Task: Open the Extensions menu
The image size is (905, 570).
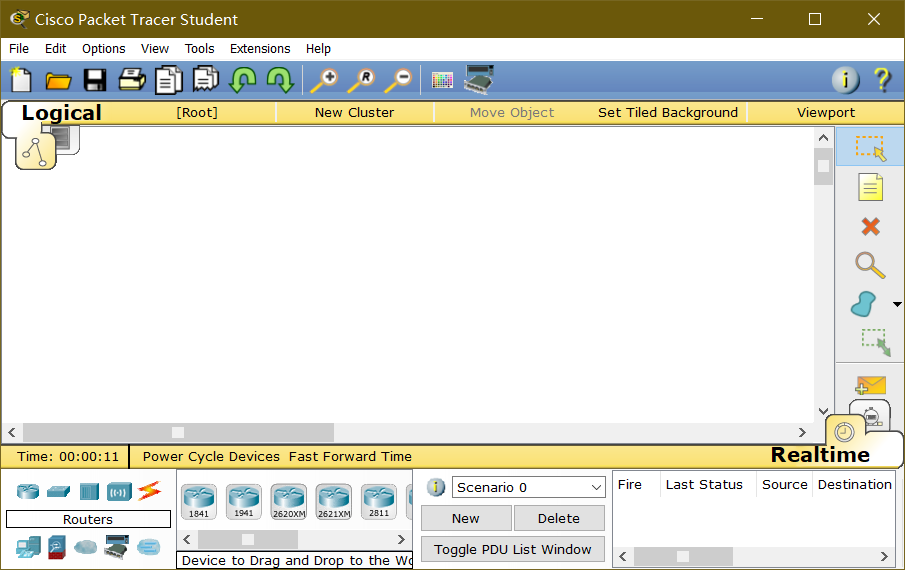Action: click(260, 48)
